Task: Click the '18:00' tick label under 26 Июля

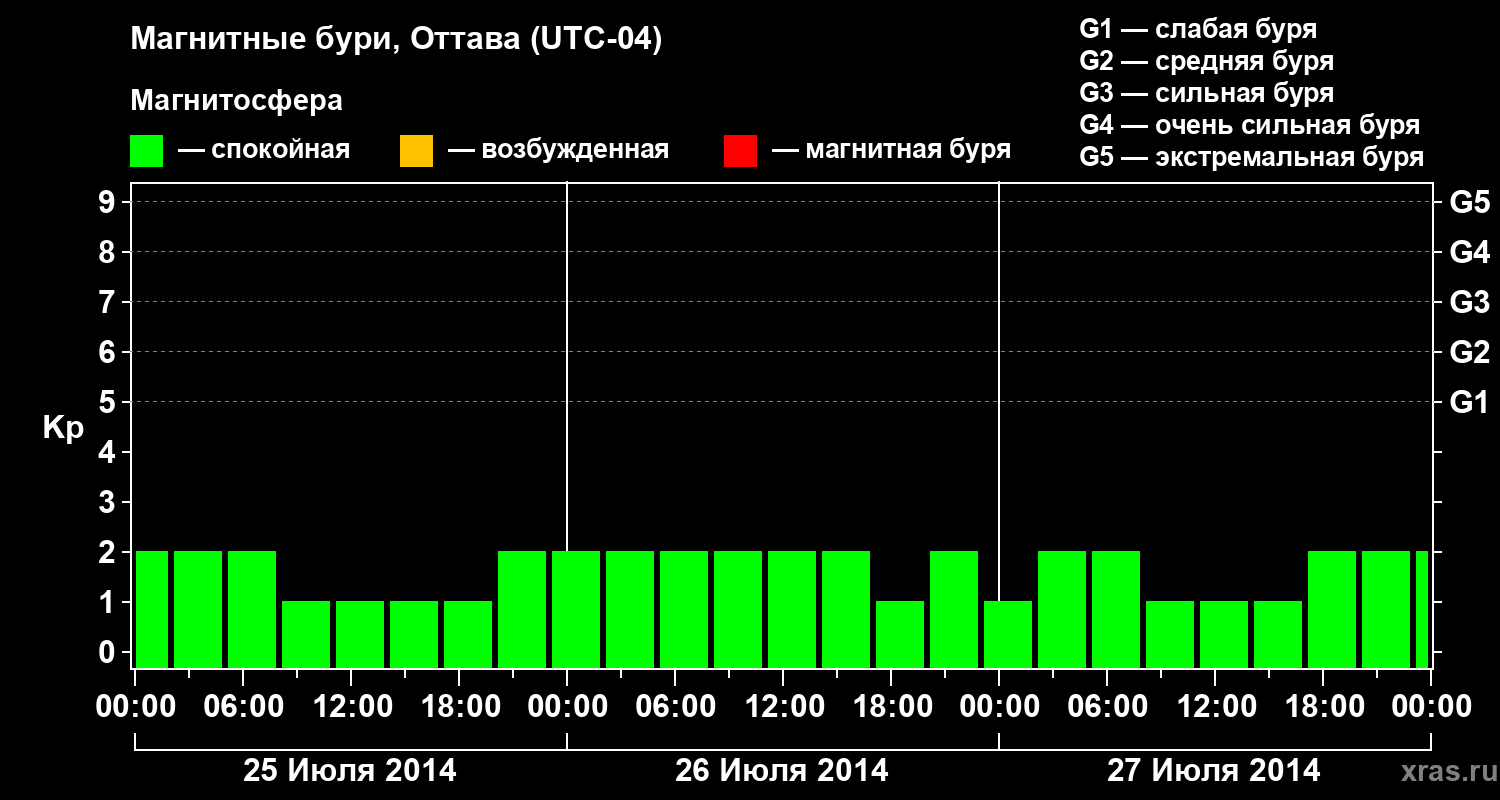Action: click(892, 707)
